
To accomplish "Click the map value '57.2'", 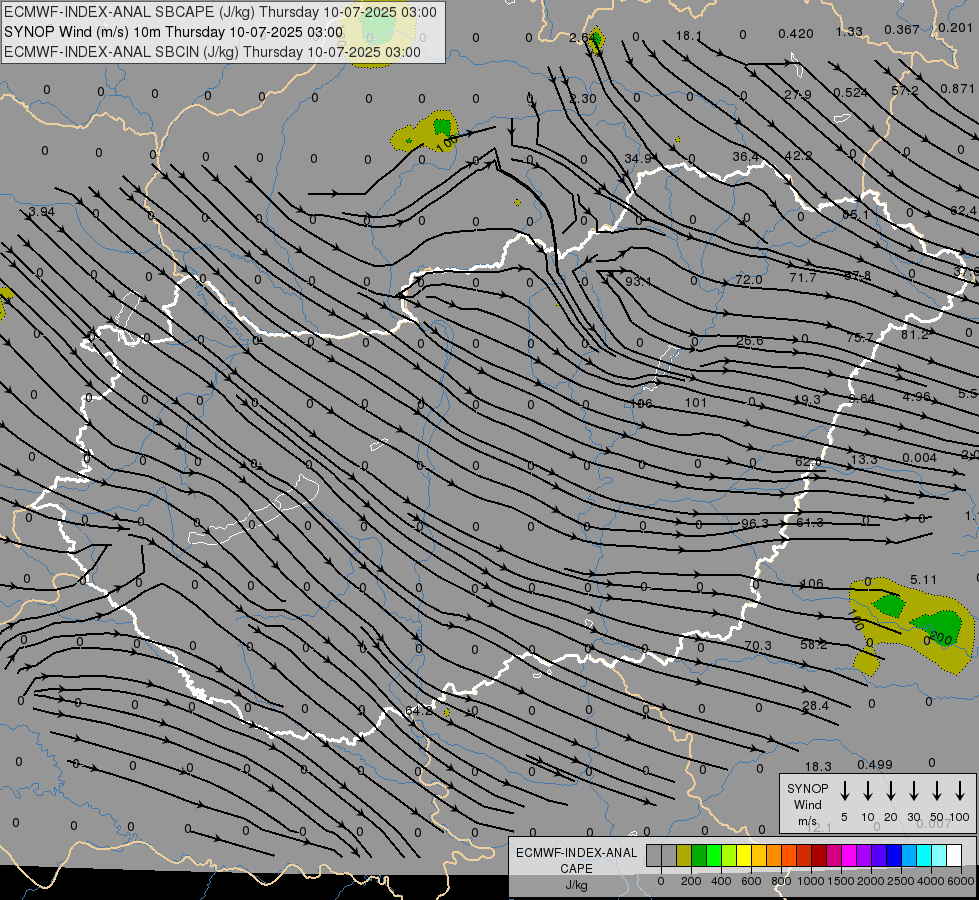I will (905, 91).
